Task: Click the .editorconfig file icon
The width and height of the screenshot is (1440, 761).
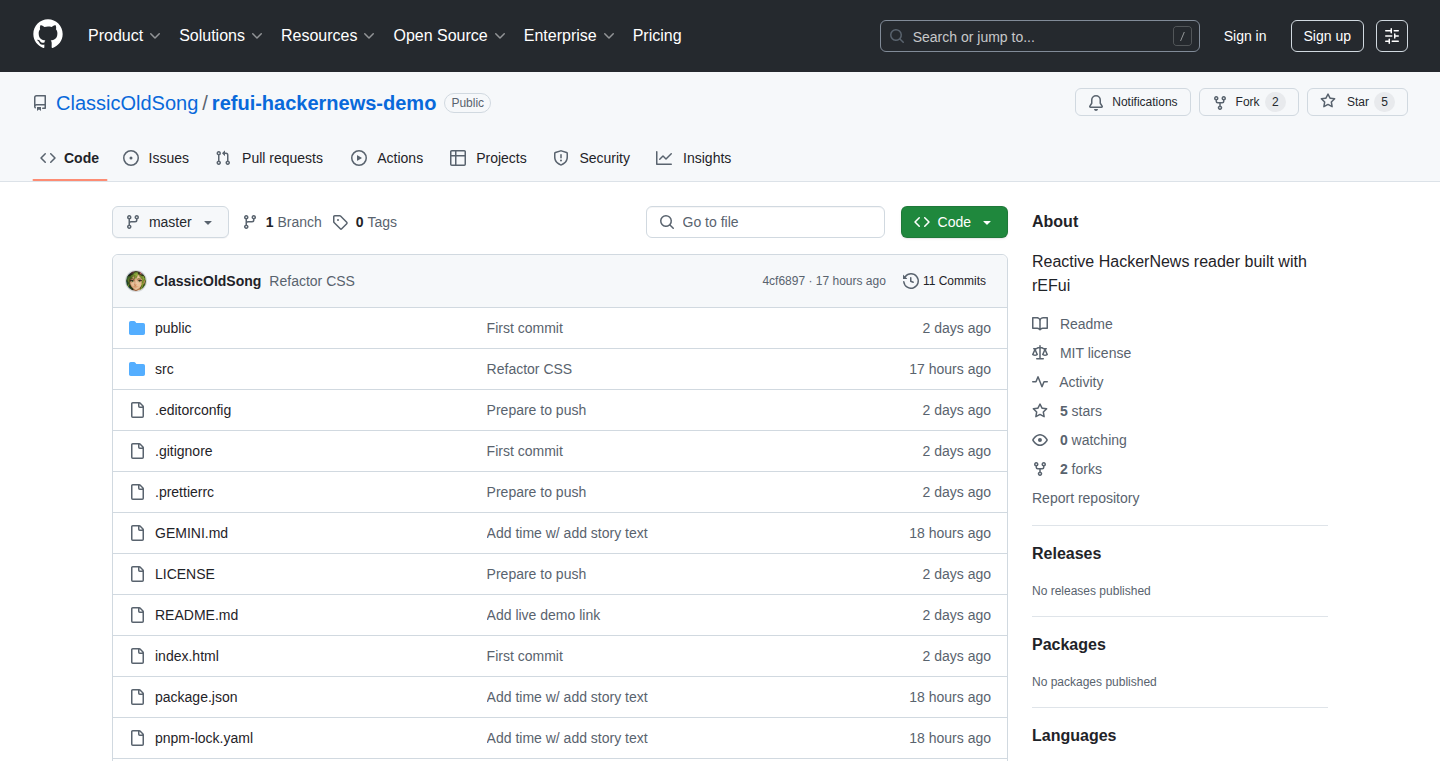Action: (137, 410)
